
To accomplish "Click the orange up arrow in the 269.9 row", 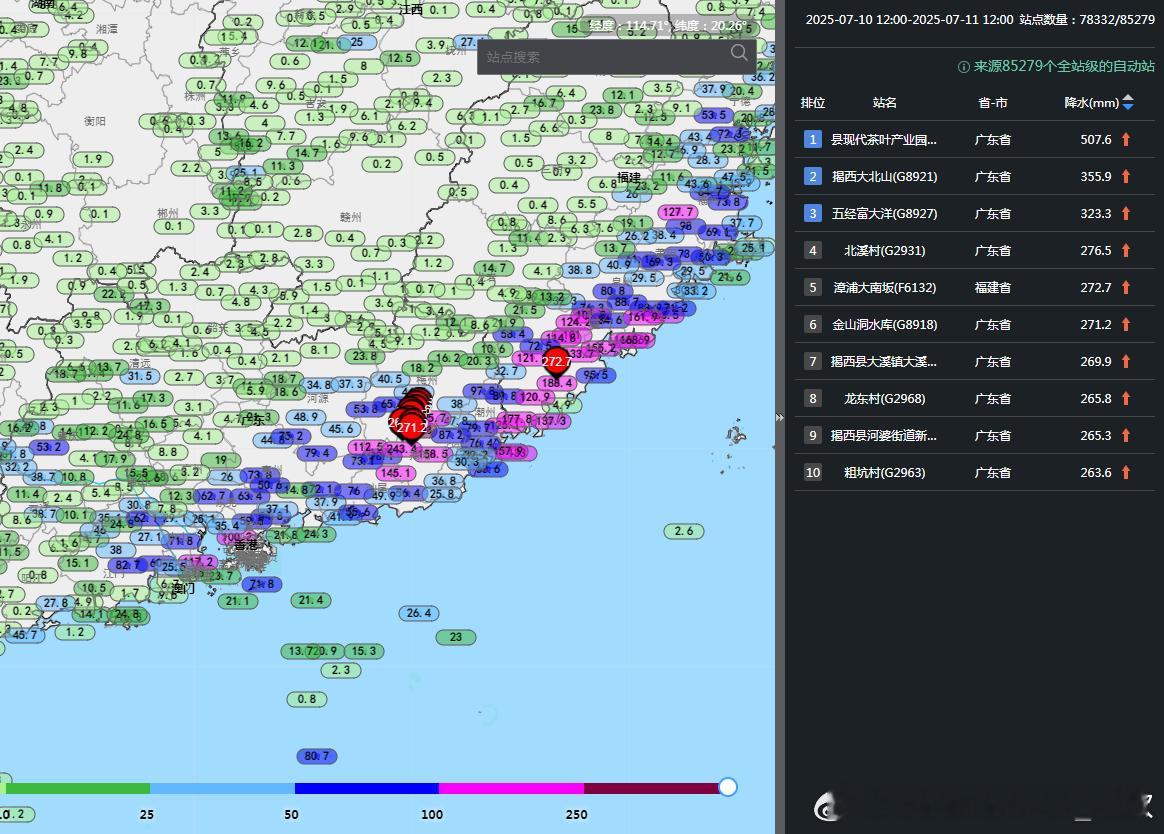I will 1126,362.
